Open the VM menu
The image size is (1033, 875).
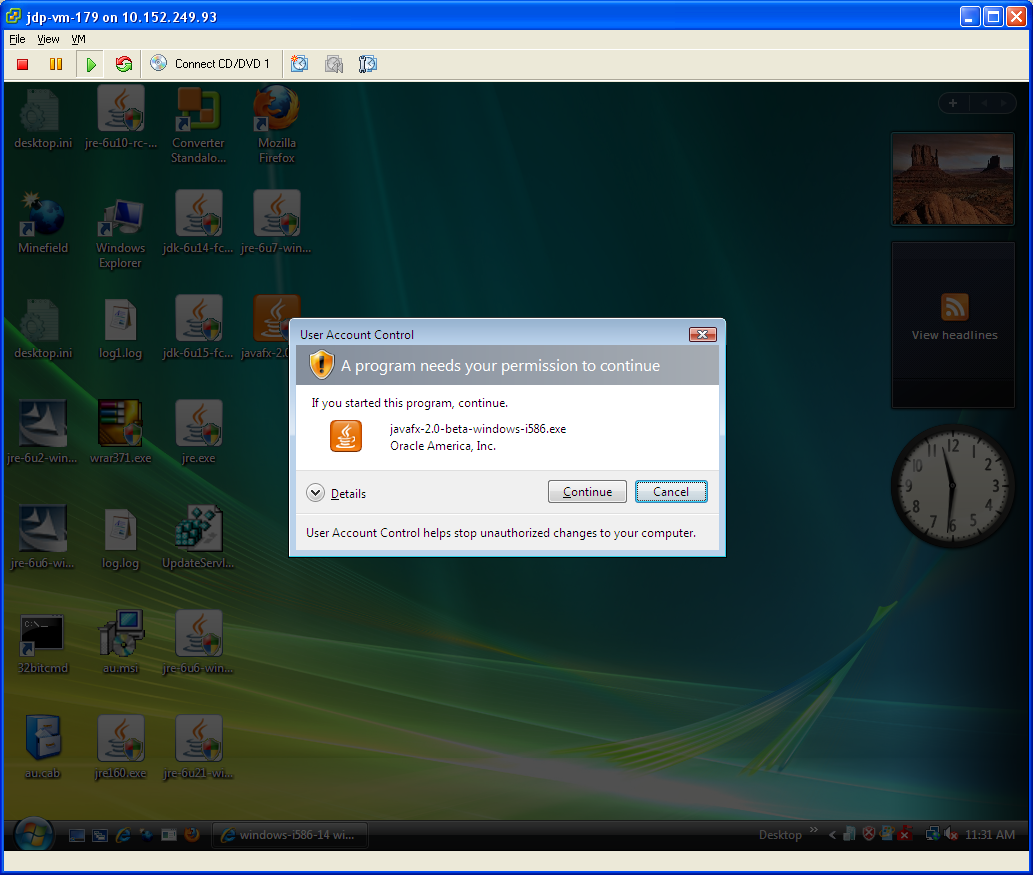pyautogui.click(x=78, y=39)
